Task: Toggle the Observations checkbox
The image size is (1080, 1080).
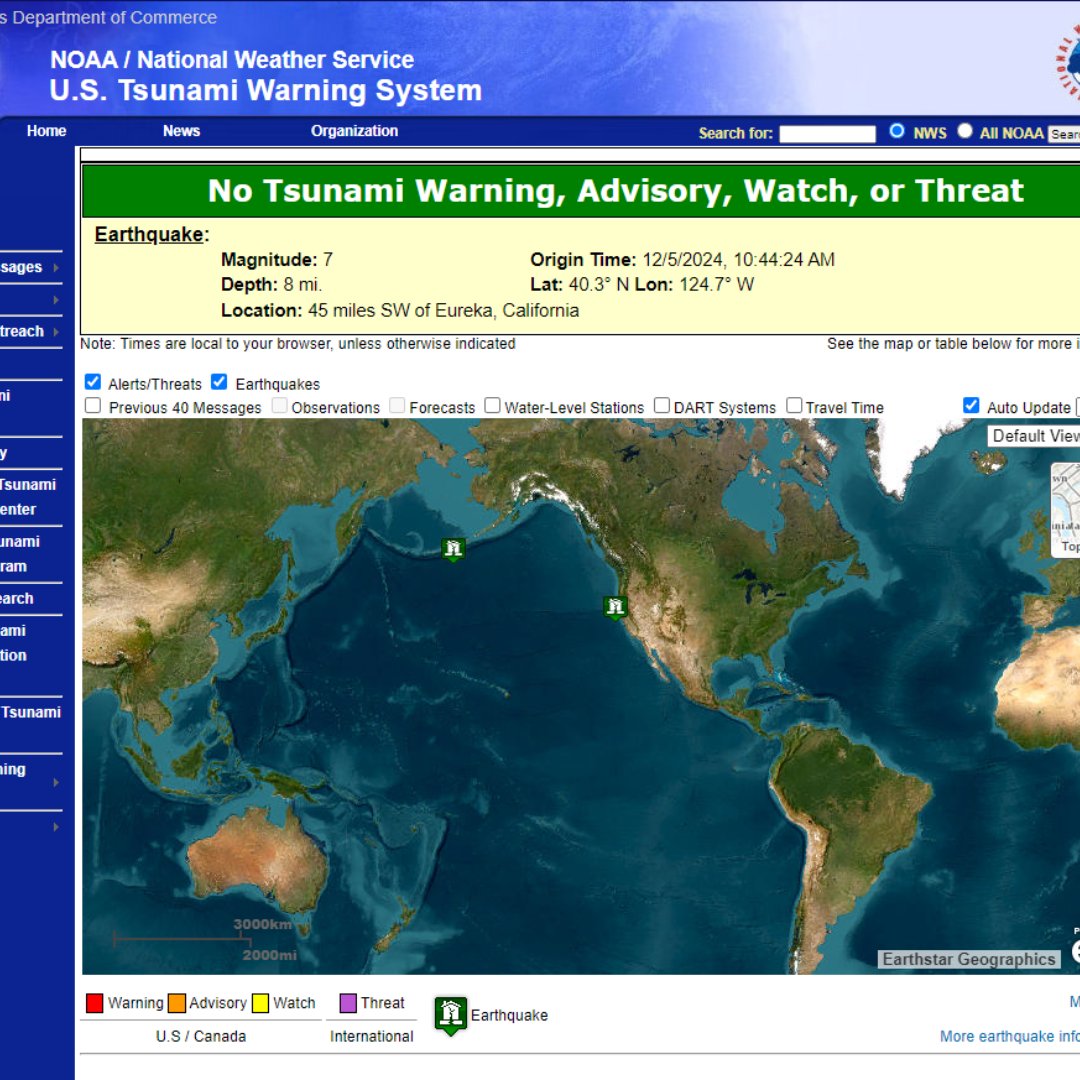Action: click(279, 406)
